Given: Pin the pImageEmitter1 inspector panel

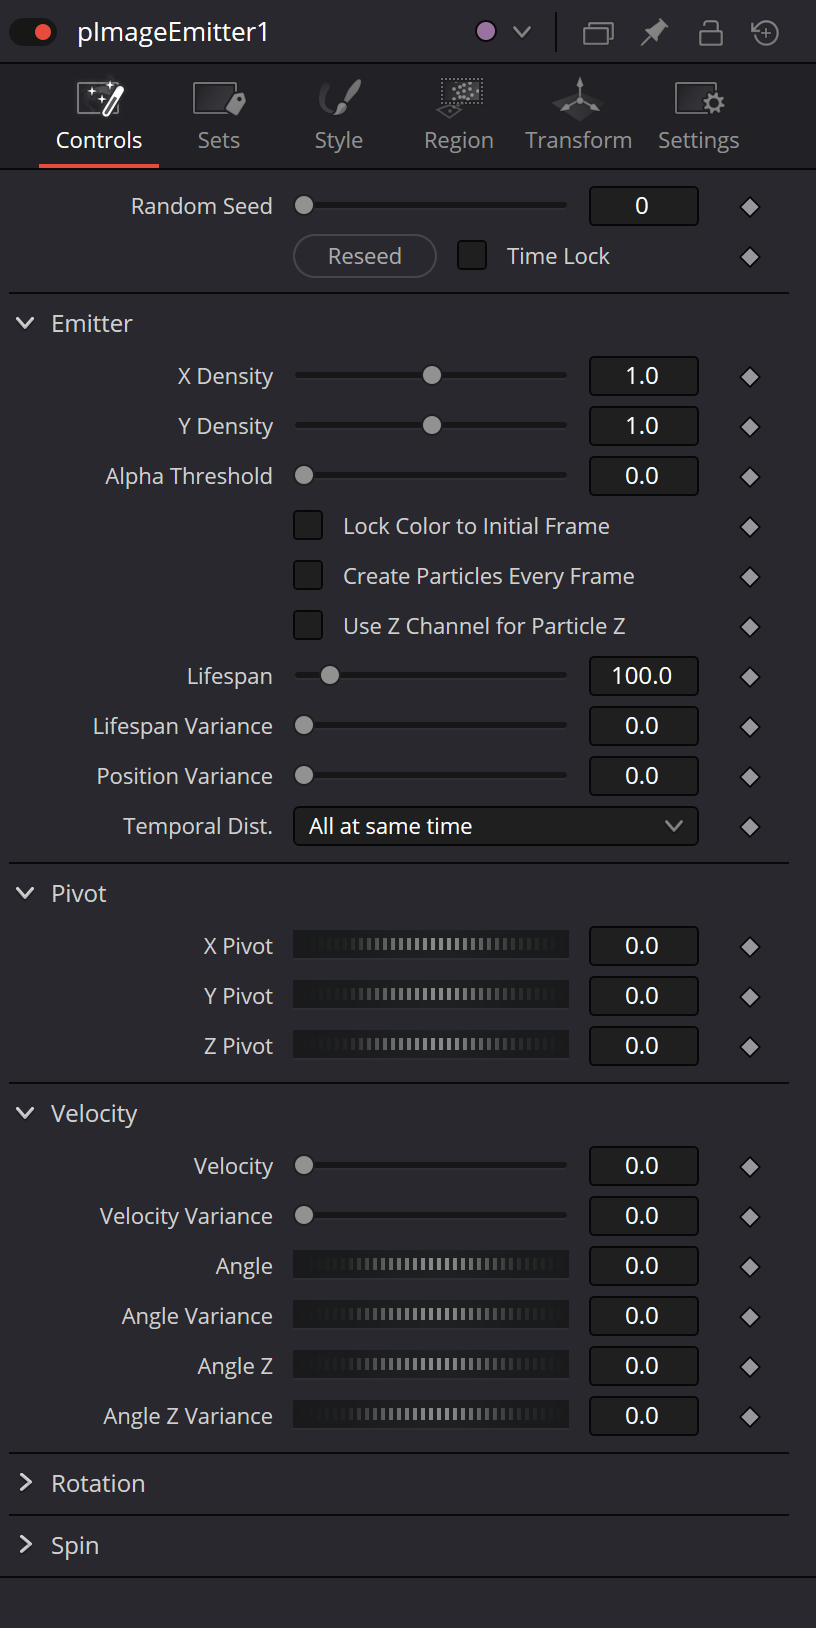Looking at the screenshot, I should pyautogui.click(x=654, y=33).
